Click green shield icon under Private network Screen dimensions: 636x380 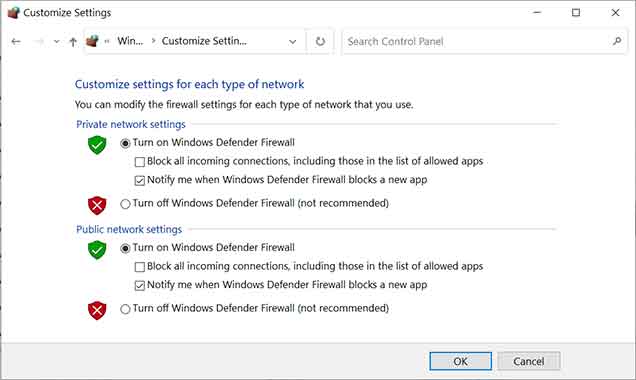97,145
